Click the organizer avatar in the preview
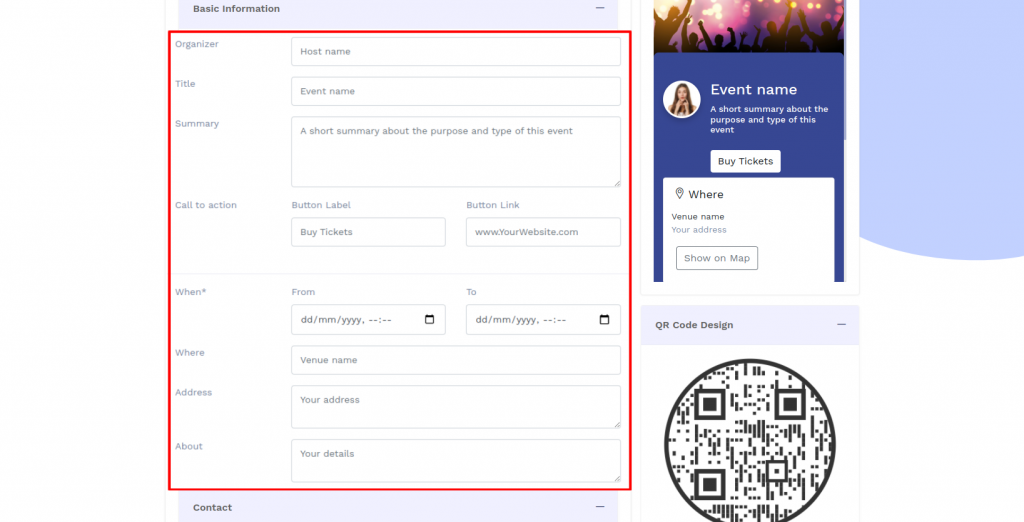1024x522 pixels. click(682, 100)
